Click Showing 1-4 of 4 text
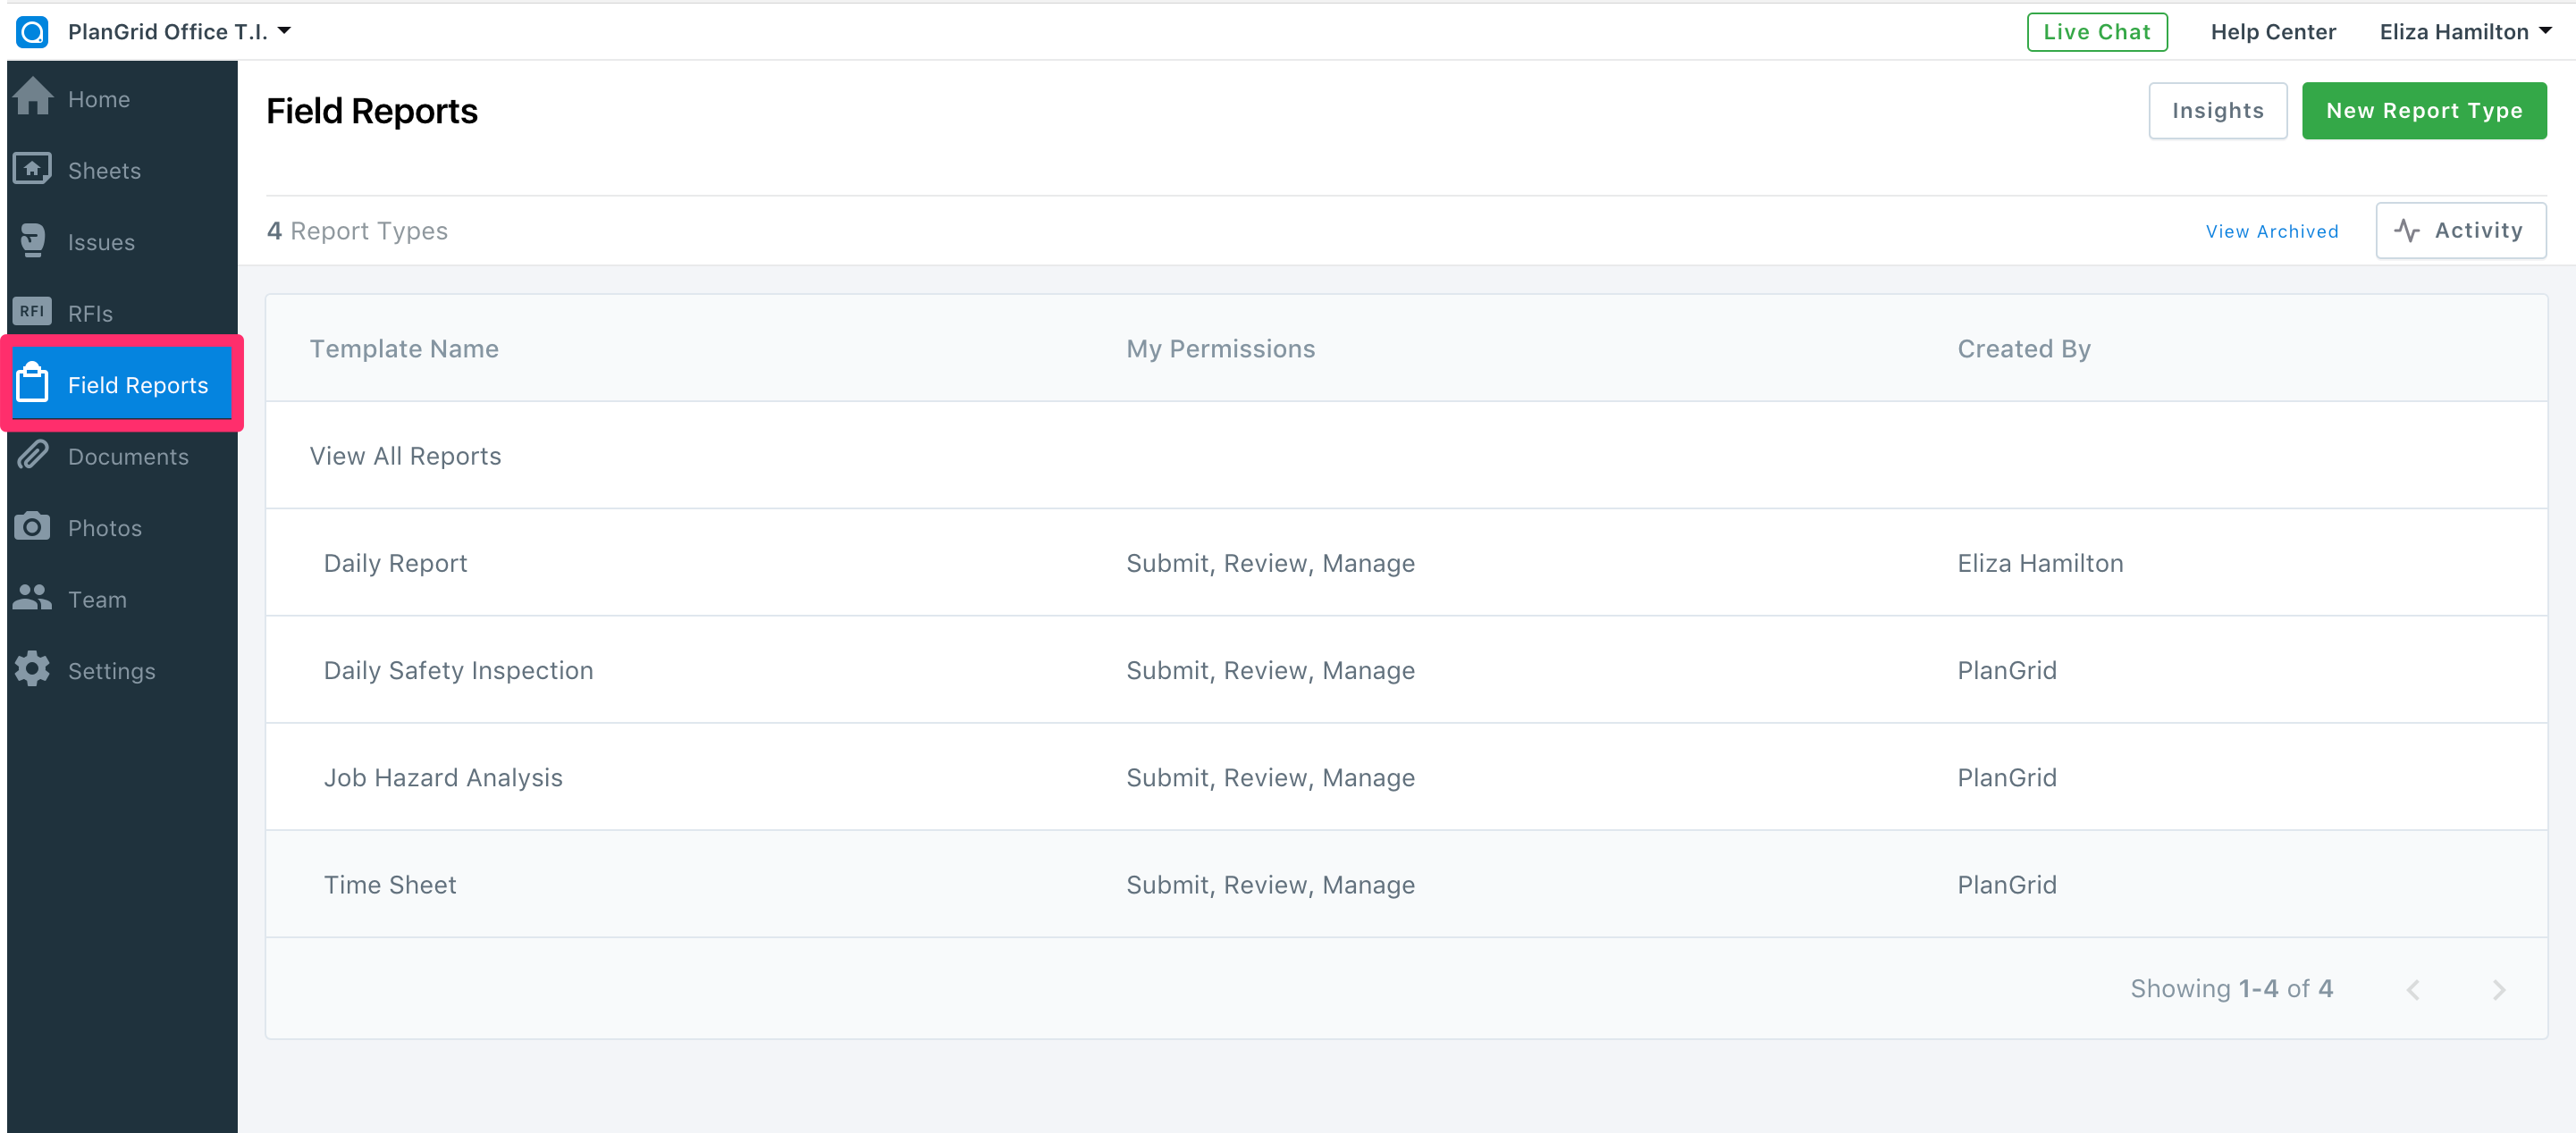 [2231, 989]
